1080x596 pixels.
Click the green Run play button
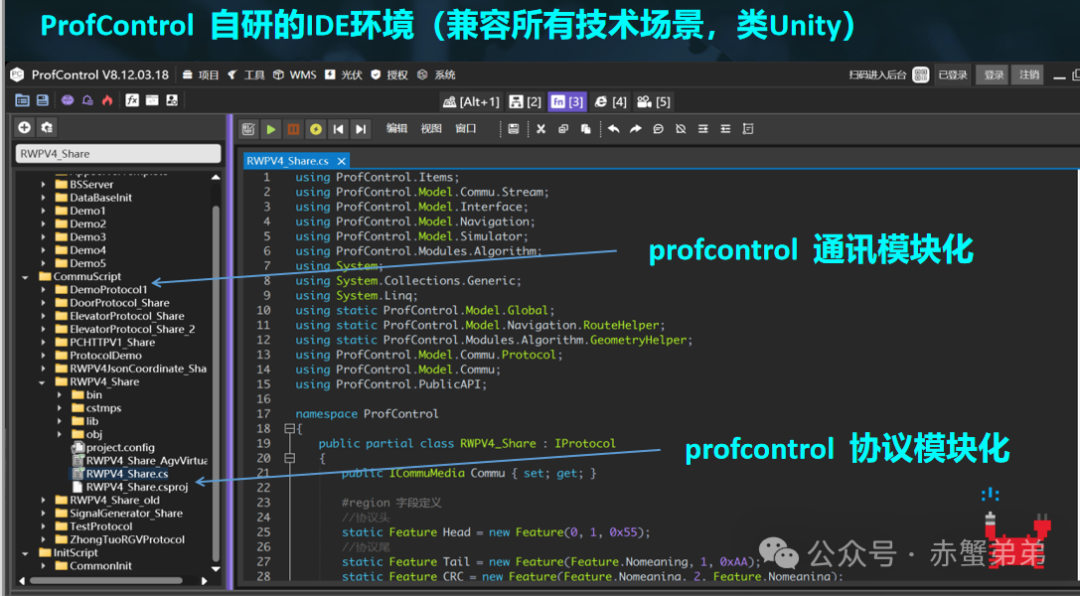(x=271, y=129)
